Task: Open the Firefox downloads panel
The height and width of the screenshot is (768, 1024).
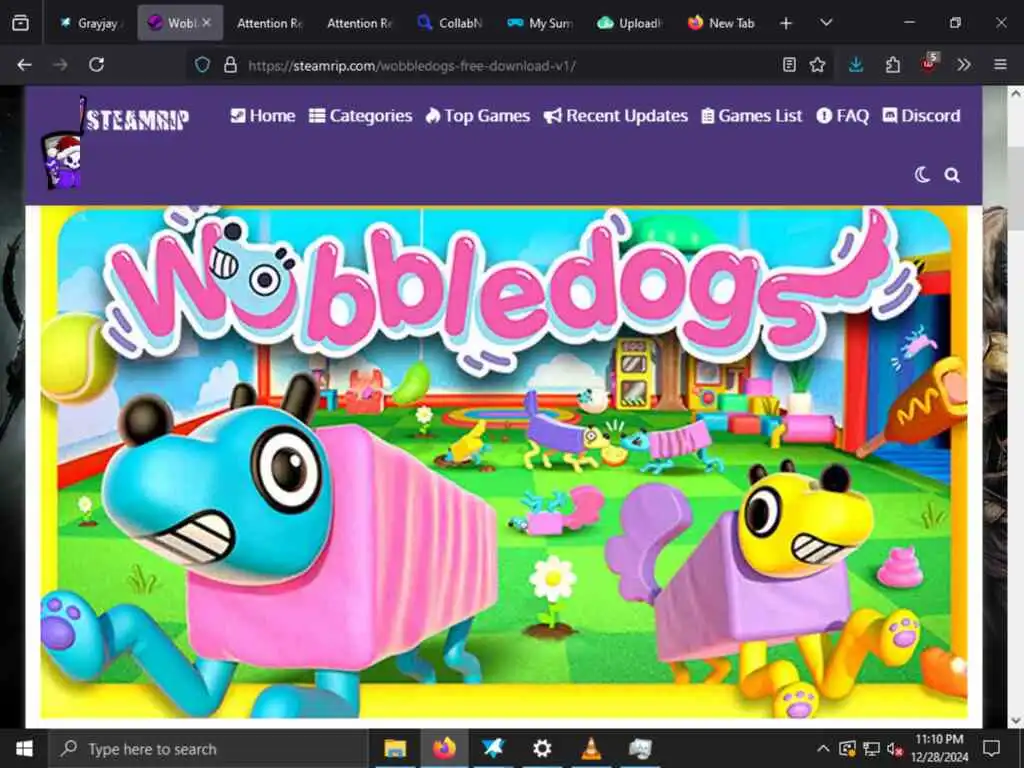Action: point(856,65)
